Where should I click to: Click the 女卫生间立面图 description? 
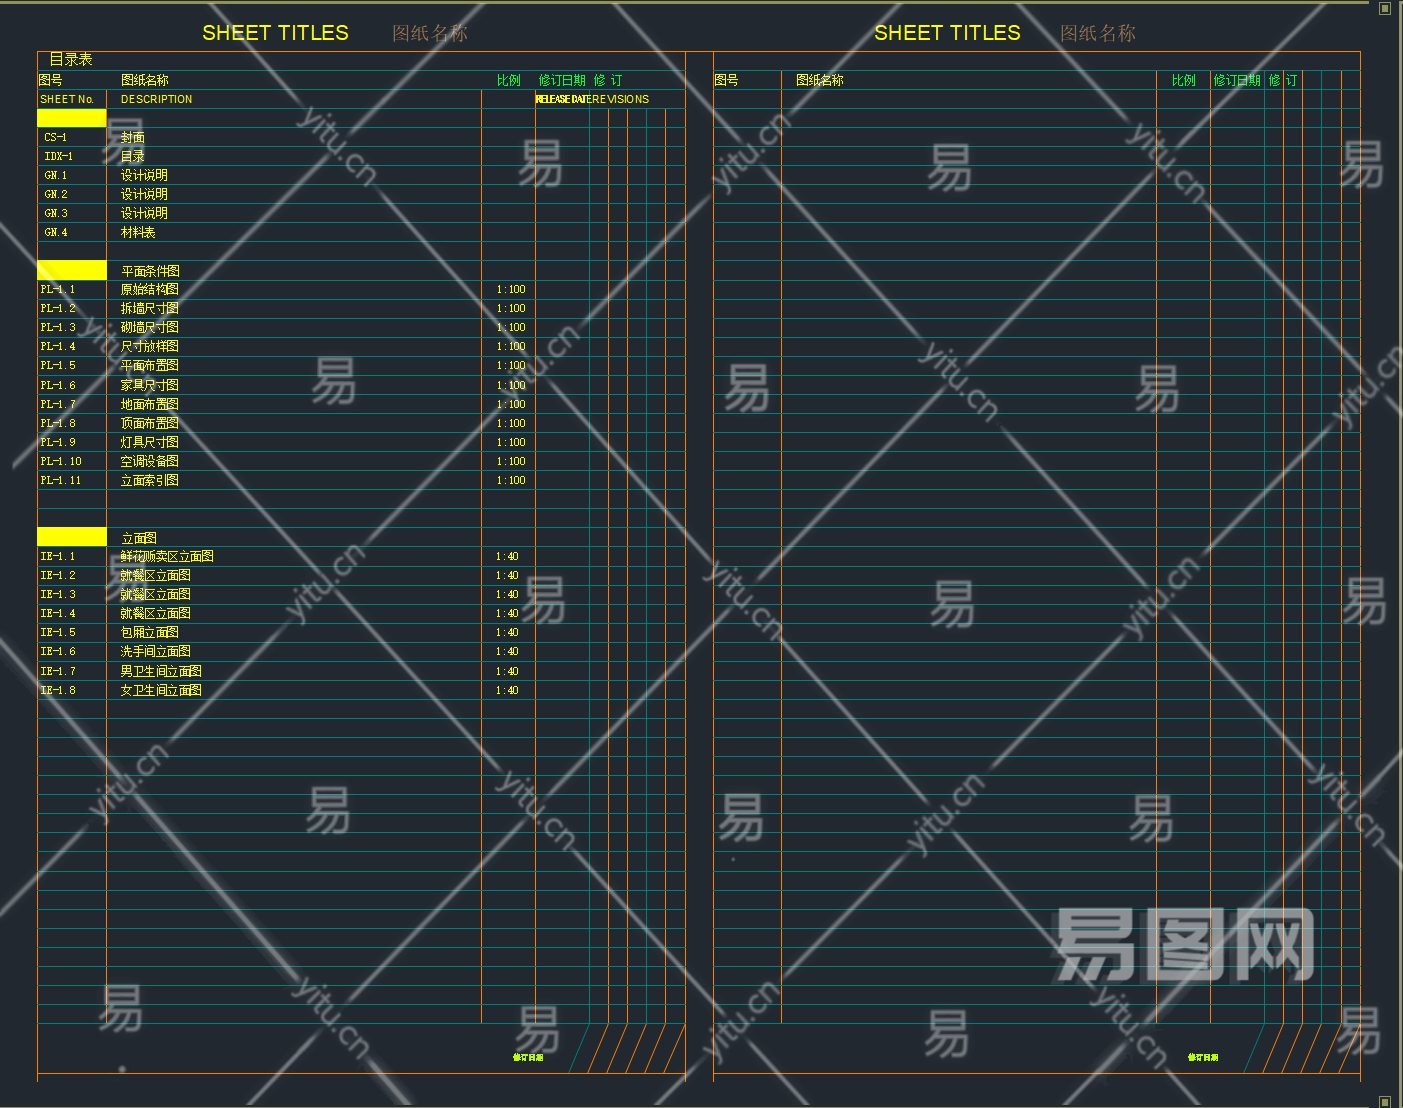pos(161,690)
